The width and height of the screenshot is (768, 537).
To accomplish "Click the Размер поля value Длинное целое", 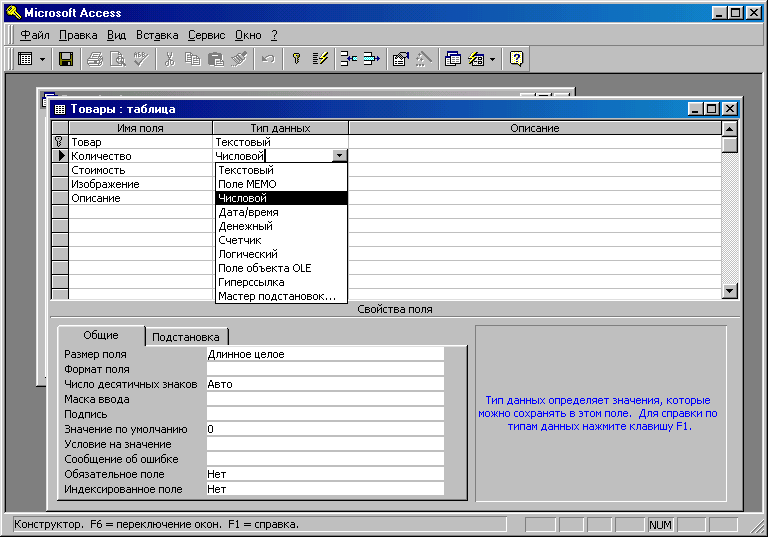I will 325,354.
